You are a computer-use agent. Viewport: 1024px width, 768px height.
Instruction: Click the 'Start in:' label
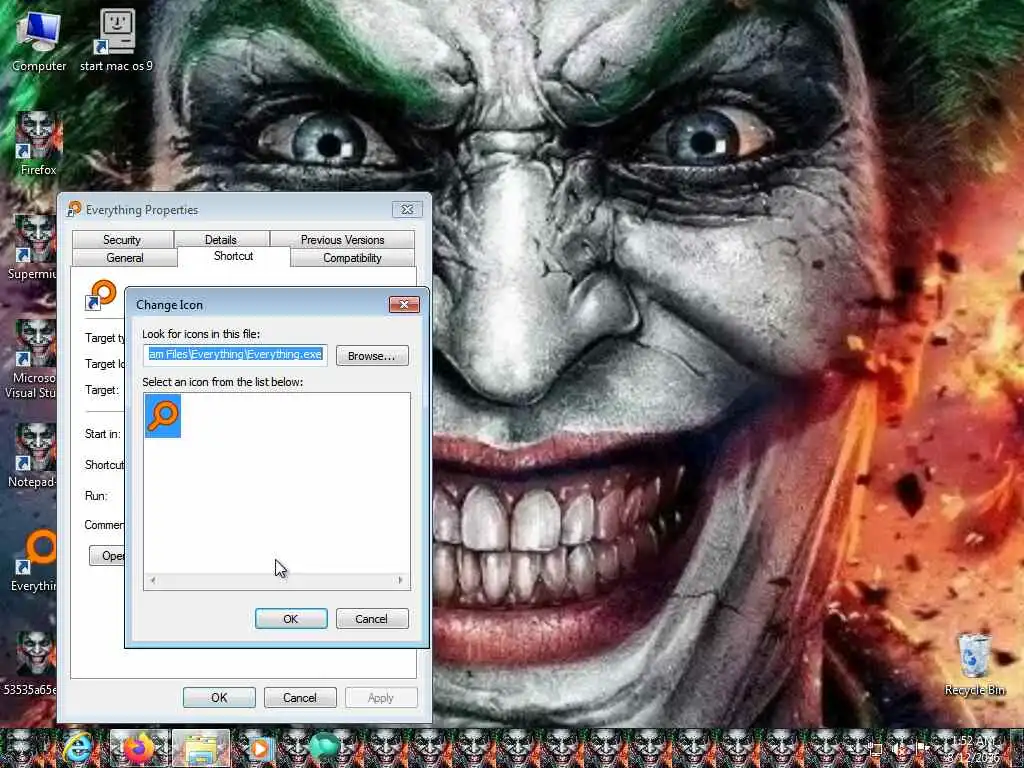pyautogui.click(x=103, y=434)
